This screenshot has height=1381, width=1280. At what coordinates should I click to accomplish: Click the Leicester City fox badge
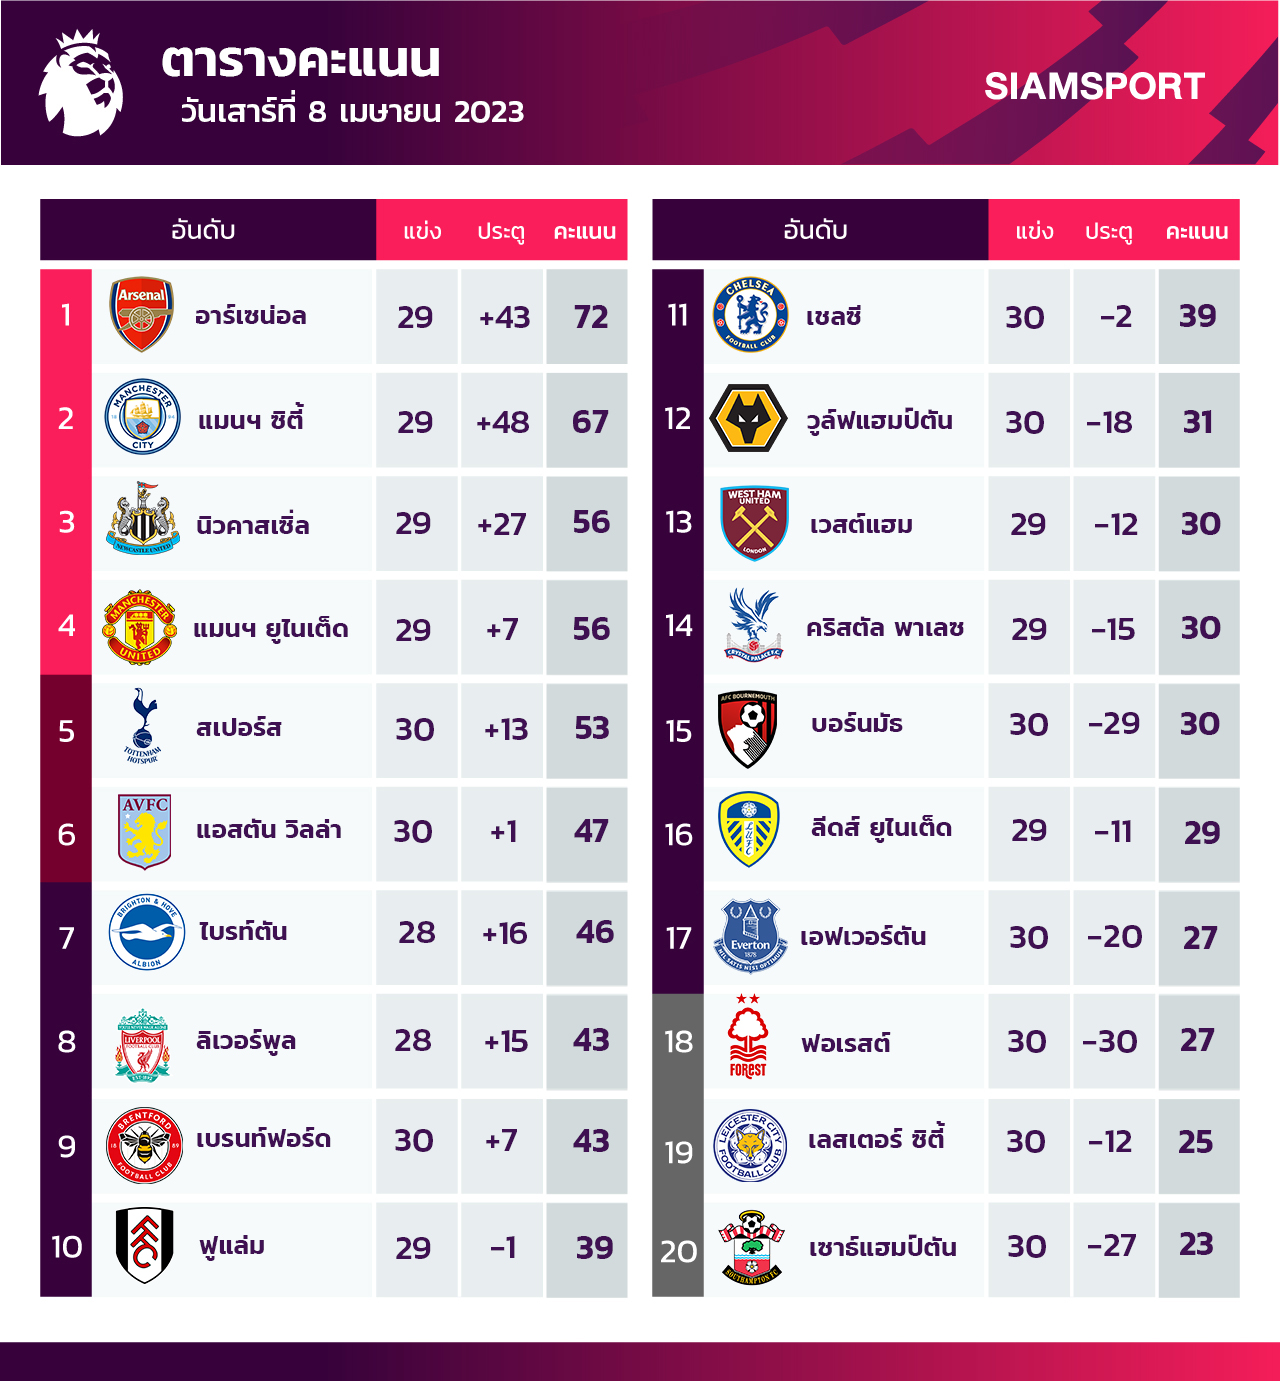tap(751, 1144)
